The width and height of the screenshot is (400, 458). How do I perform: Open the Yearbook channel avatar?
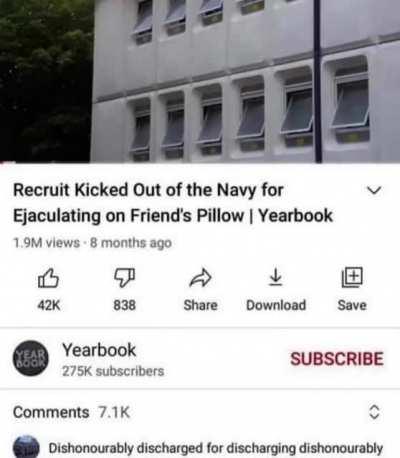(x=31, y=358)
